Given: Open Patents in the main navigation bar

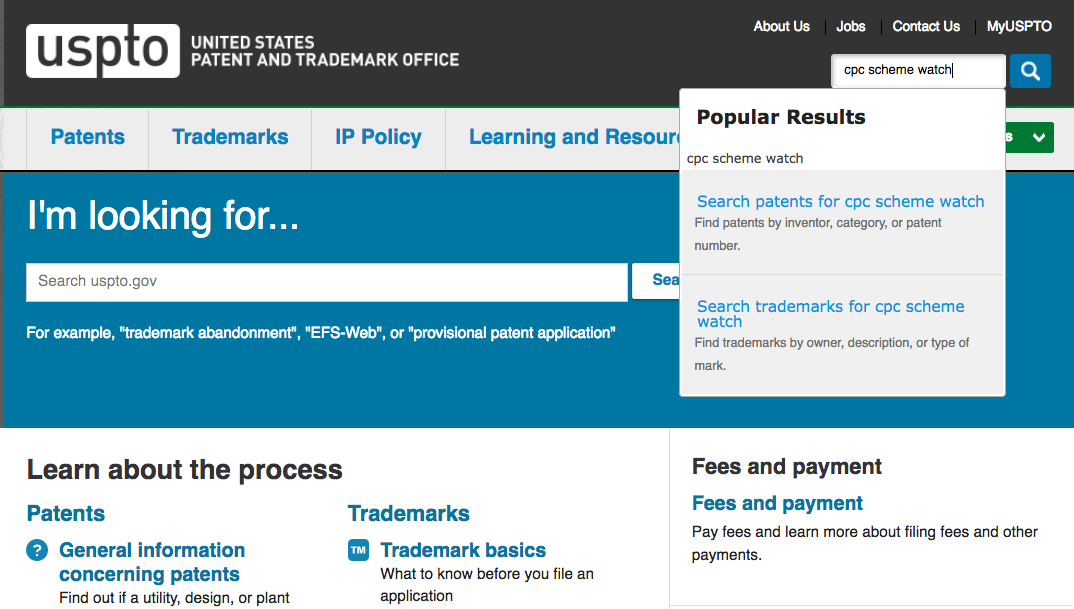Looking at the screenshot, I should (x=88, y=137).
